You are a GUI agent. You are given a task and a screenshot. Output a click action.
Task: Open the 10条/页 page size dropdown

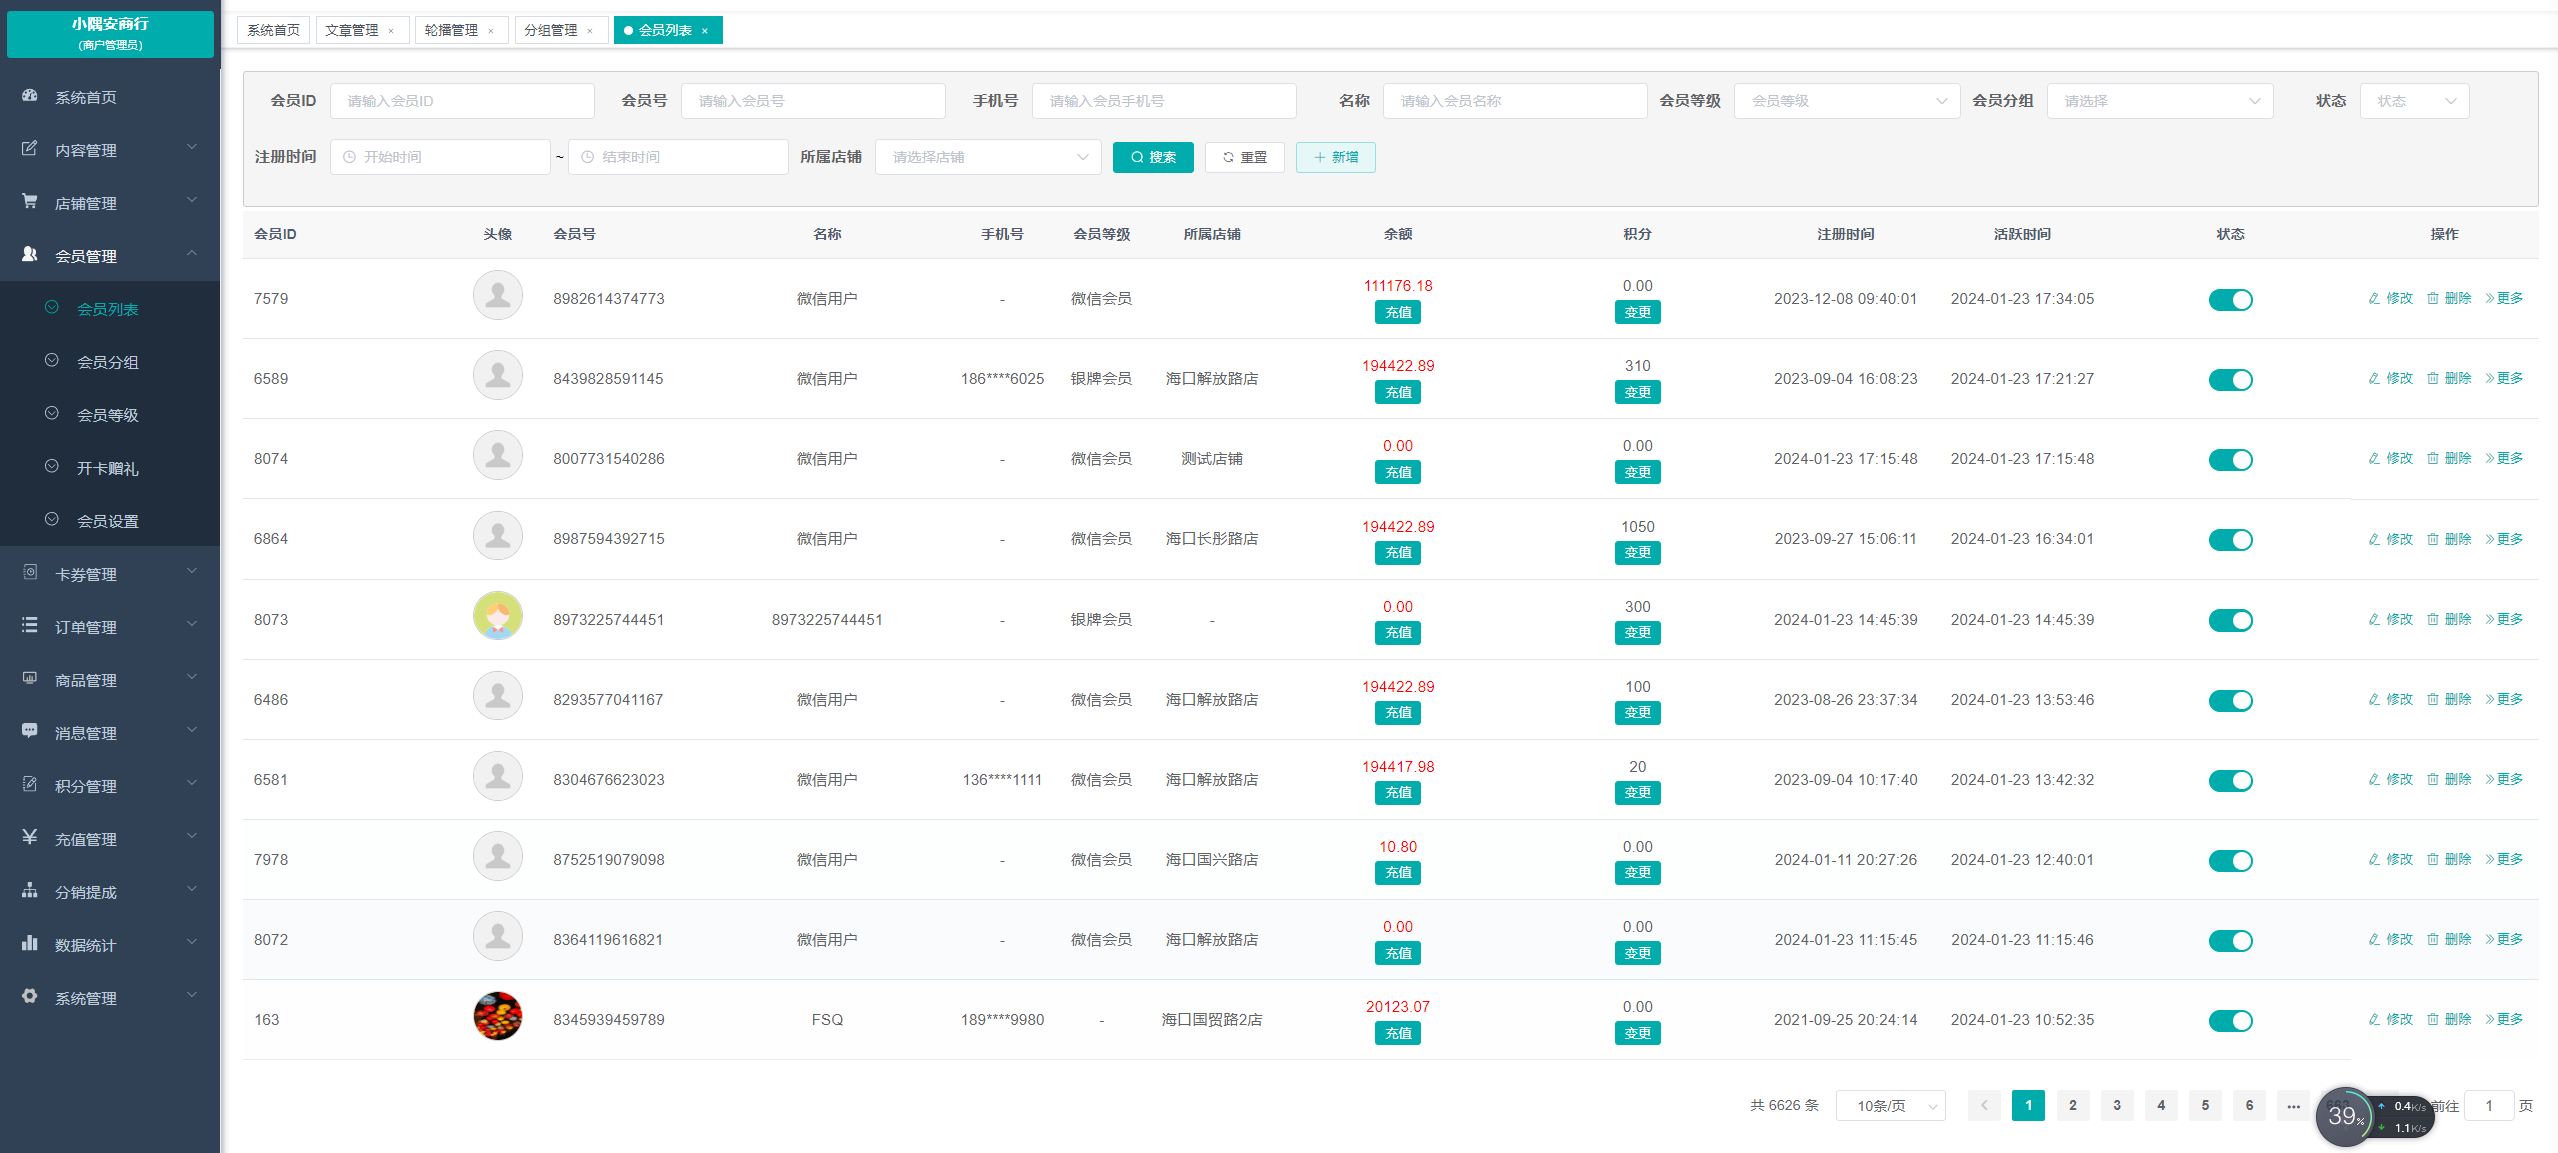pyautogui.click(x=1890, y=1105)
